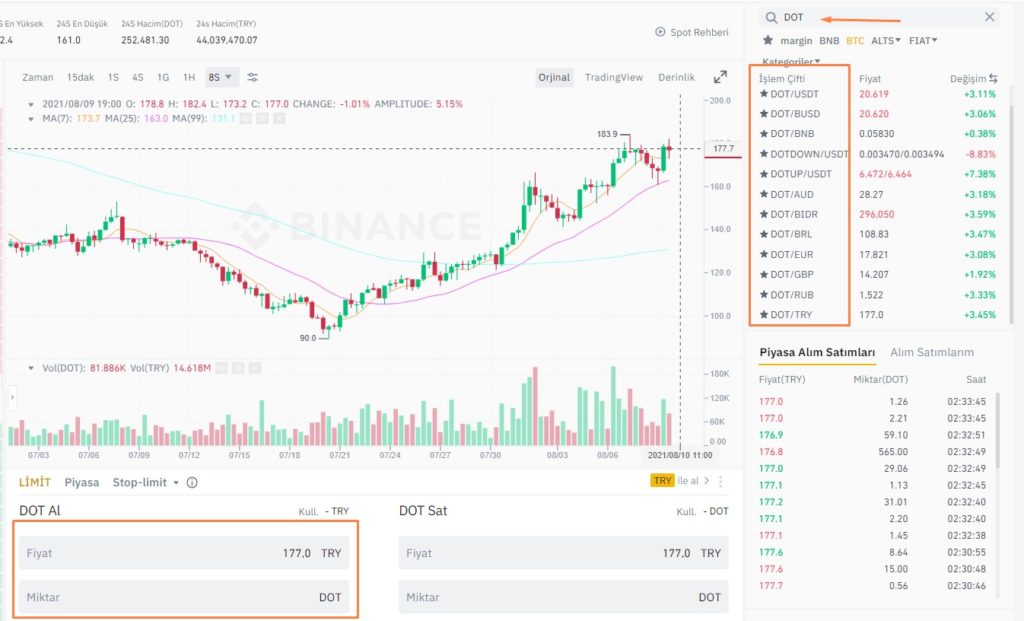This screenshot has height=621, width=1024.
Task: Favorite the DOT/USDT pair star
Action: click(764, 93)
